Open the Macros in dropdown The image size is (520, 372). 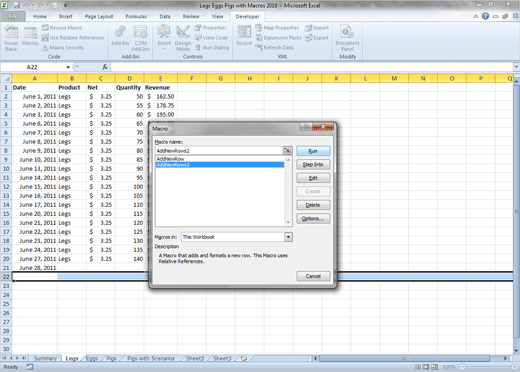pos(288,237)
